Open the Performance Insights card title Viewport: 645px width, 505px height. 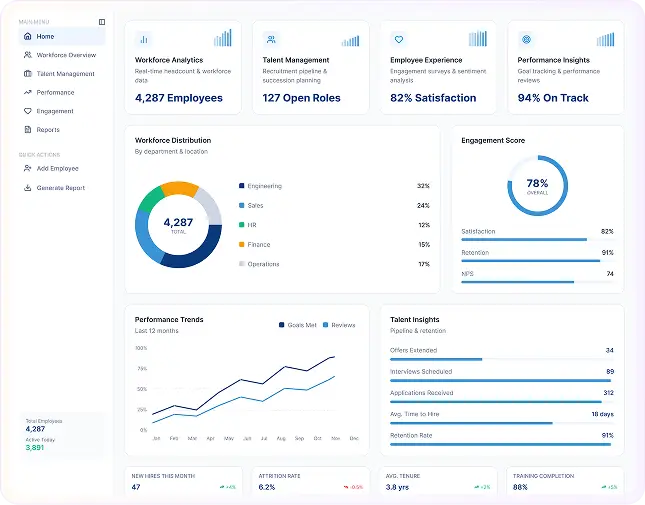point(554,60)
